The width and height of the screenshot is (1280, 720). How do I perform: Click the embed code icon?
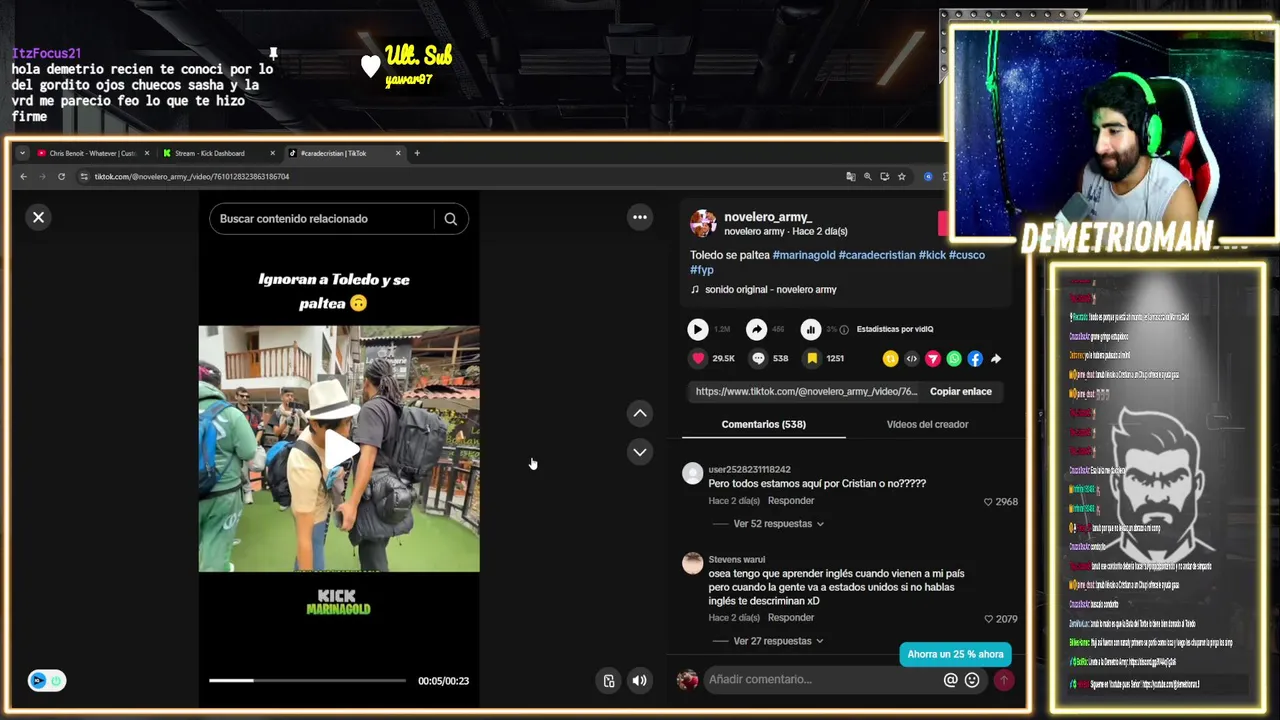click(x=911, y=358)
